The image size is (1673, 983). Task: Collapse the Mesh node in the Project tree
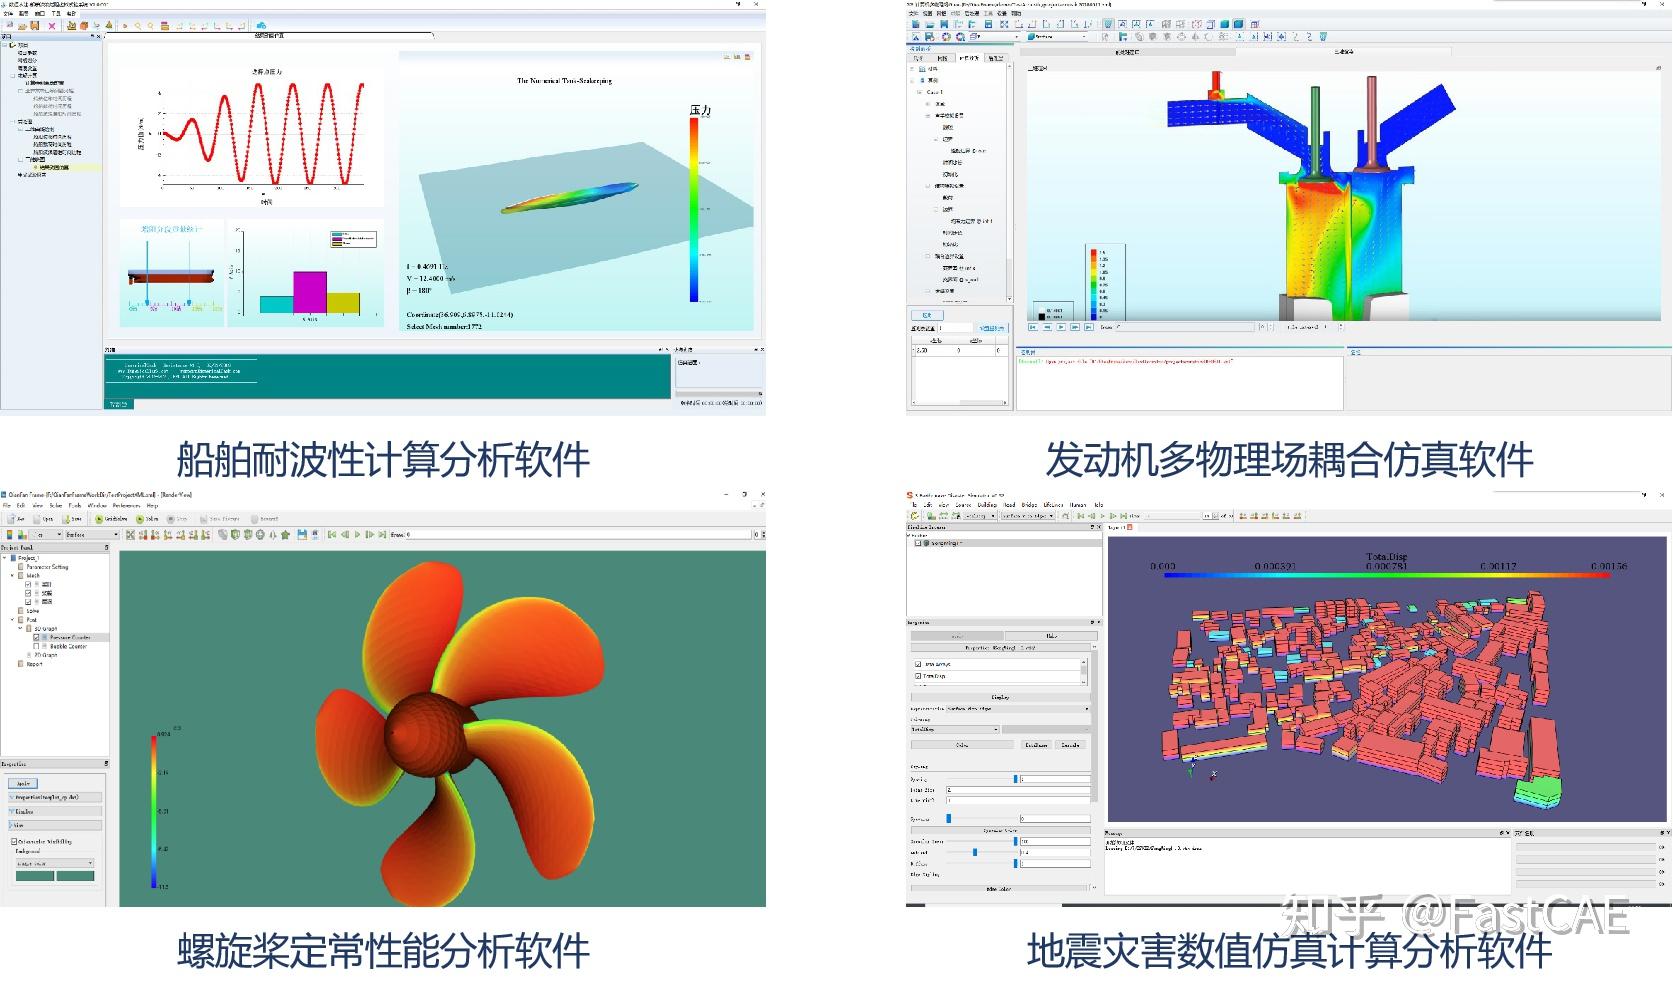12,575
